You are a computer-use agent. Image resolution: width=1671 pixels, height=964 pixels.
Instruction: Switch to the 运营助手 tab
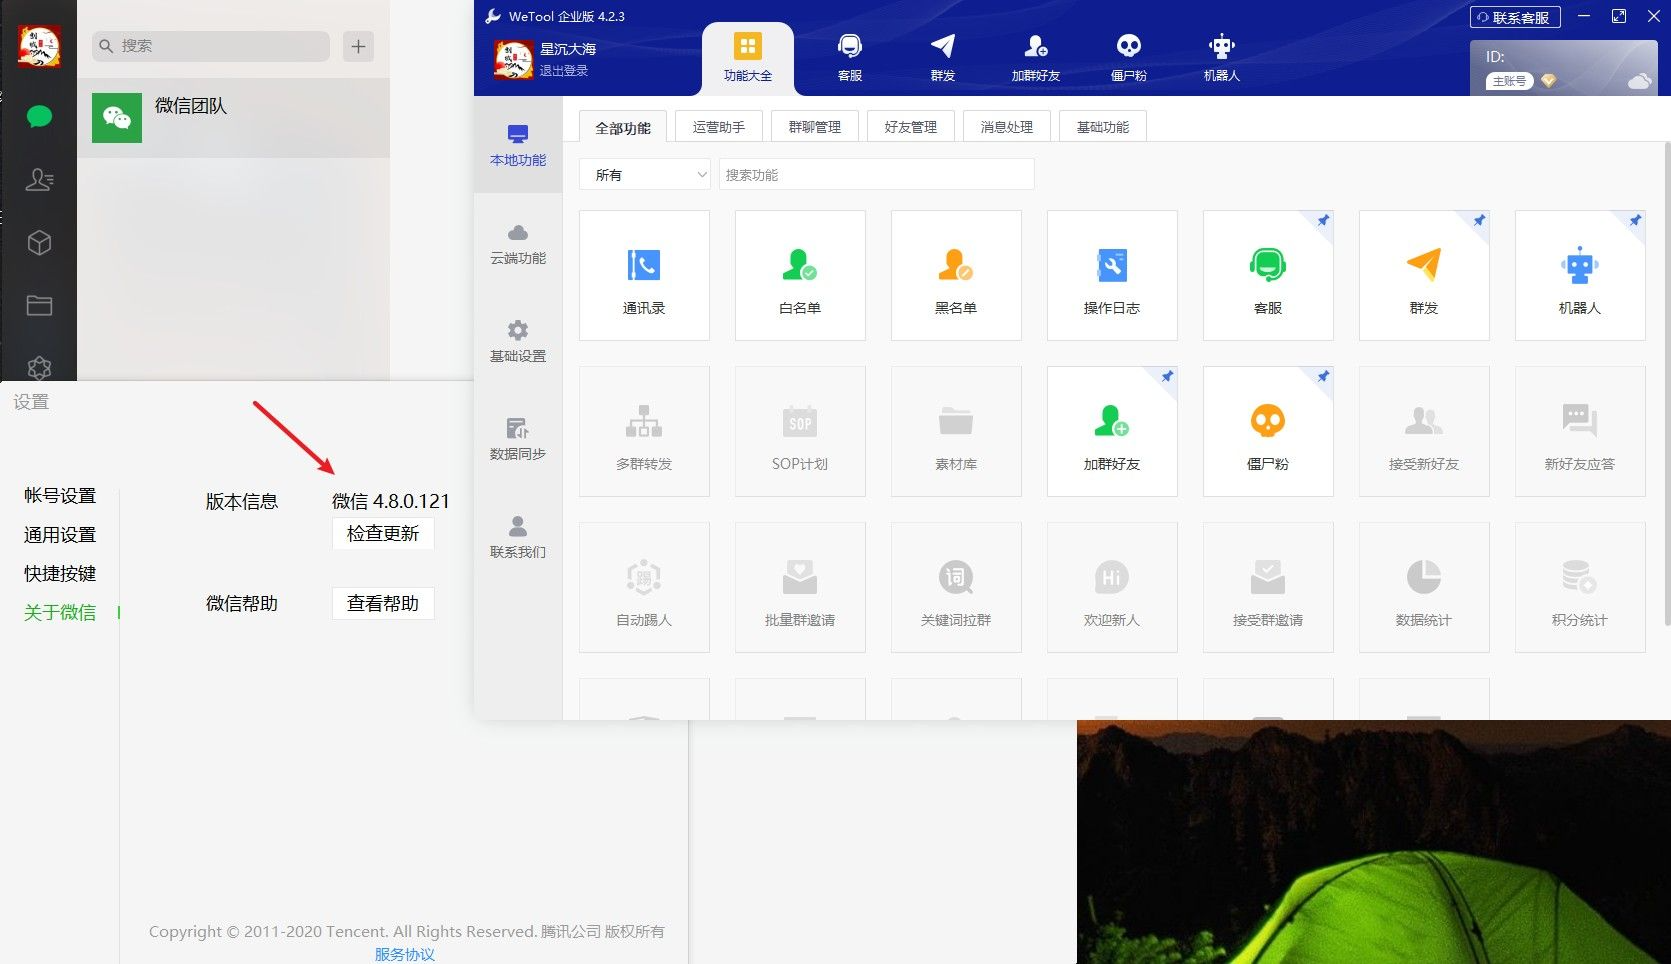pos(719,127)
